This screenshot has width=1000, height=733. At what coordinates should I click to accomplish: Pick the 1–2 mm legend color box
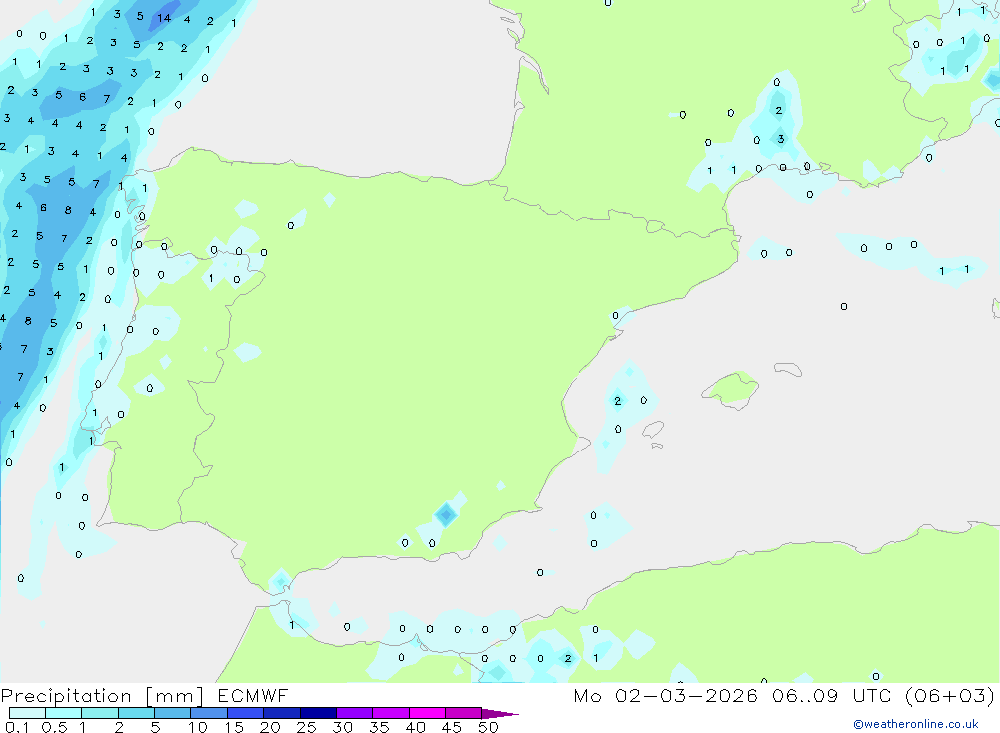tap(100, 713)
